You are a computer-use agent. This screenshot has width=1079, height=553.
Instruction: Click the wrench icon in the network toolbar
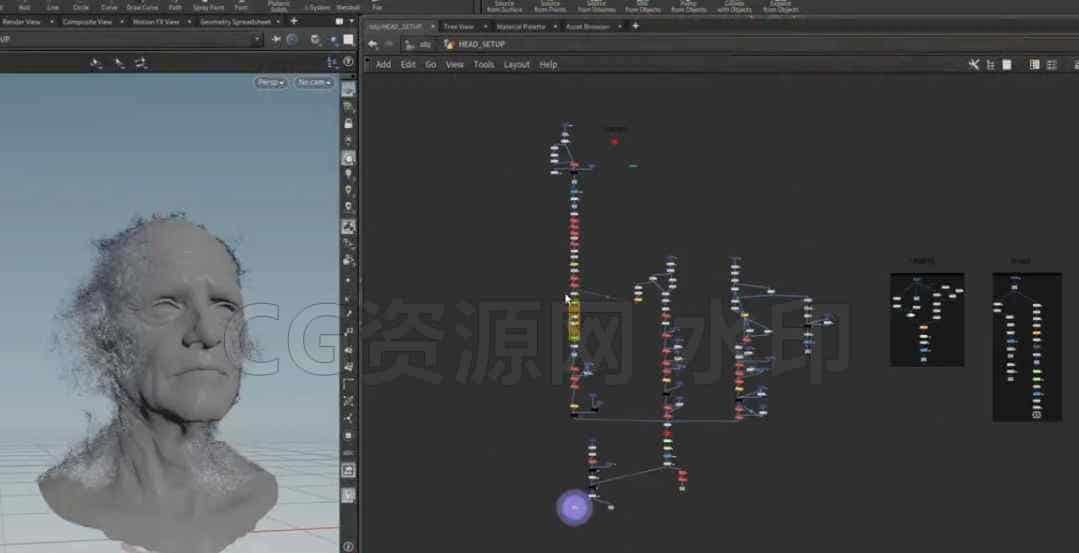(x=974, y=65)
